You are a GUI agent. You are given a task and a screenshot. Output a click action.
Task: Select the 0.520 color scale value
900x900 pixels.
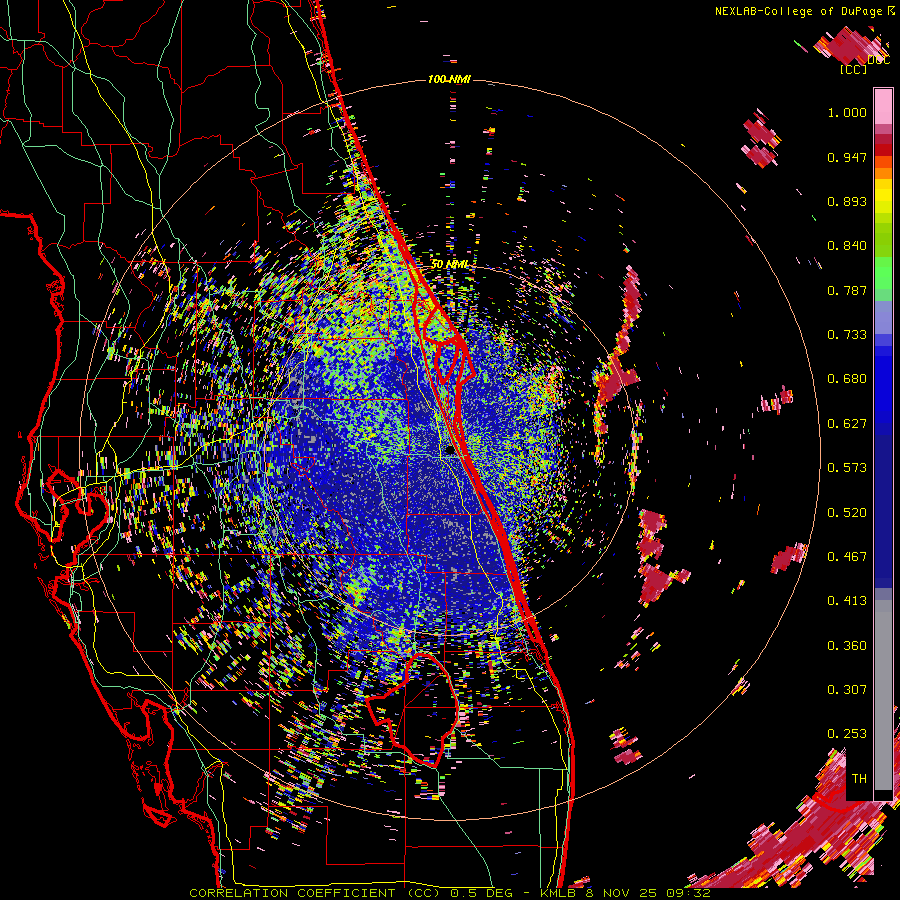point(847,513)
